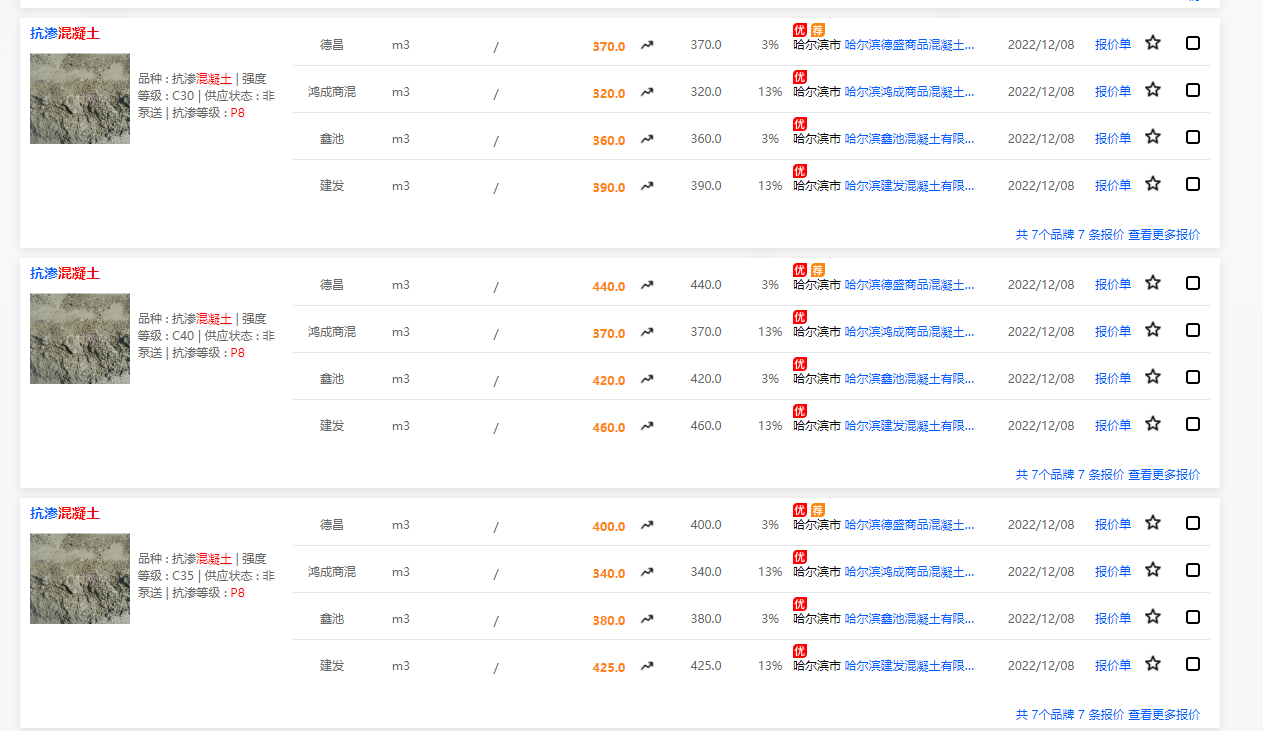1263x731 pixels.
Task: Expand more quotes under C40 product
Action: point(1164,475)
